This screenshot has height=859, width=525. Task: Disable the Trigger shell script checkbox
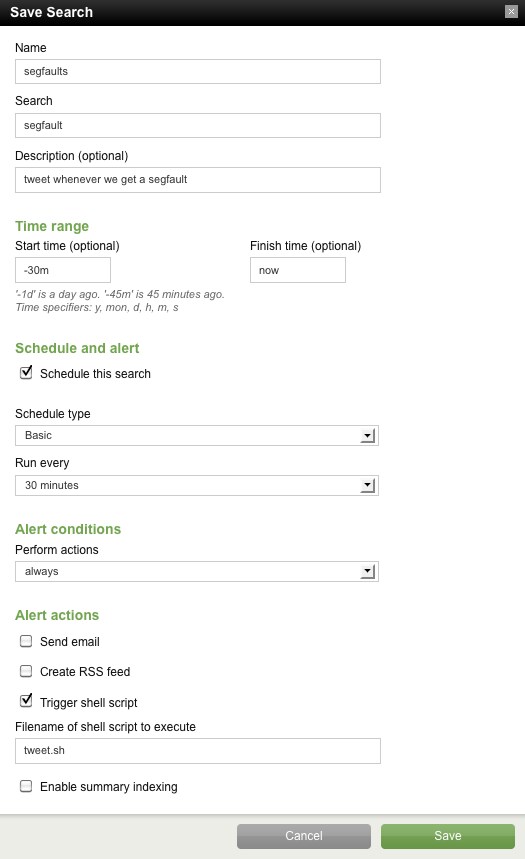tap(26, 701)
